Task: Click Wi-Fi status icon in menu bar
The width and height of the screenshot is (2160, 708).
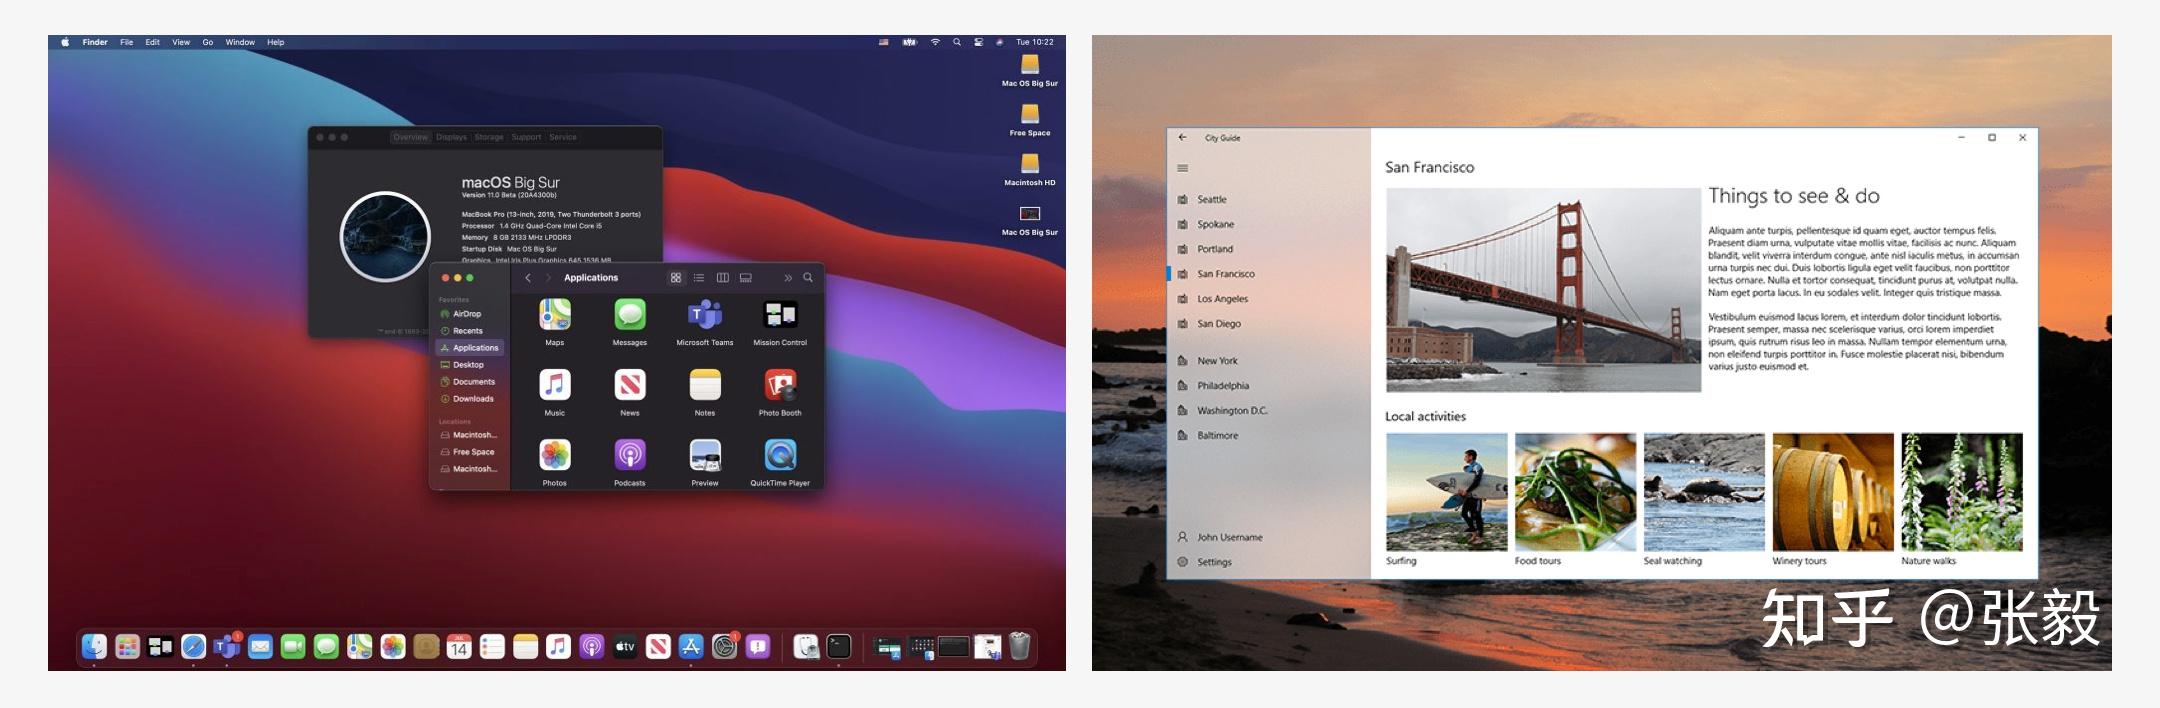Action: point(935,42)
